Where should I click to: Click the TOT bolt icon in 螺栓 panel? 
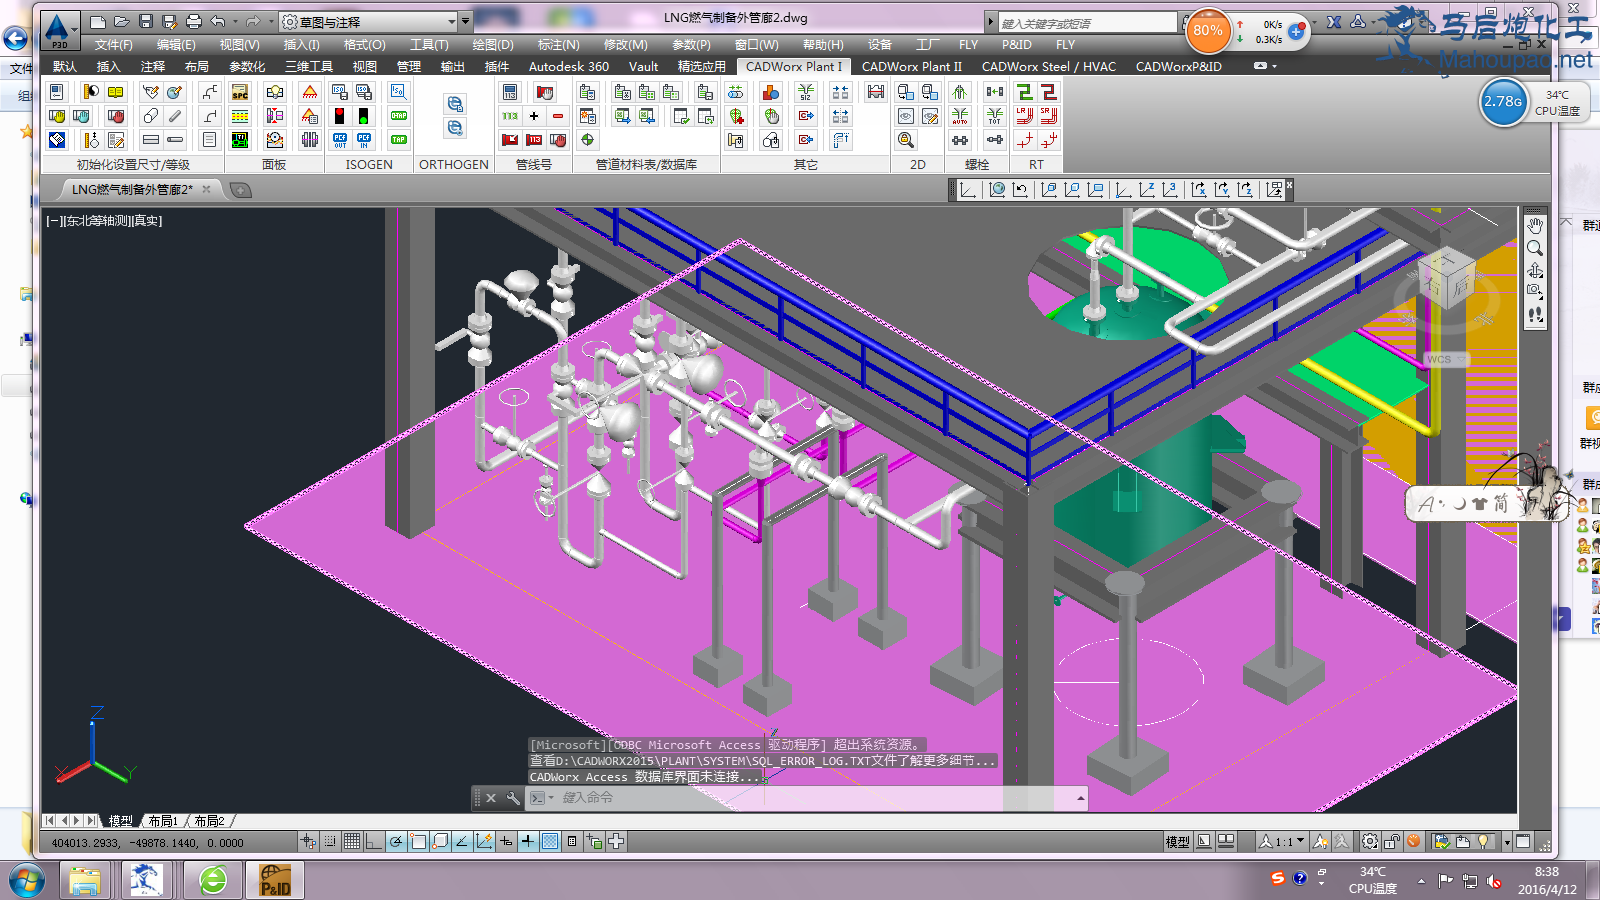click(994, 116)
